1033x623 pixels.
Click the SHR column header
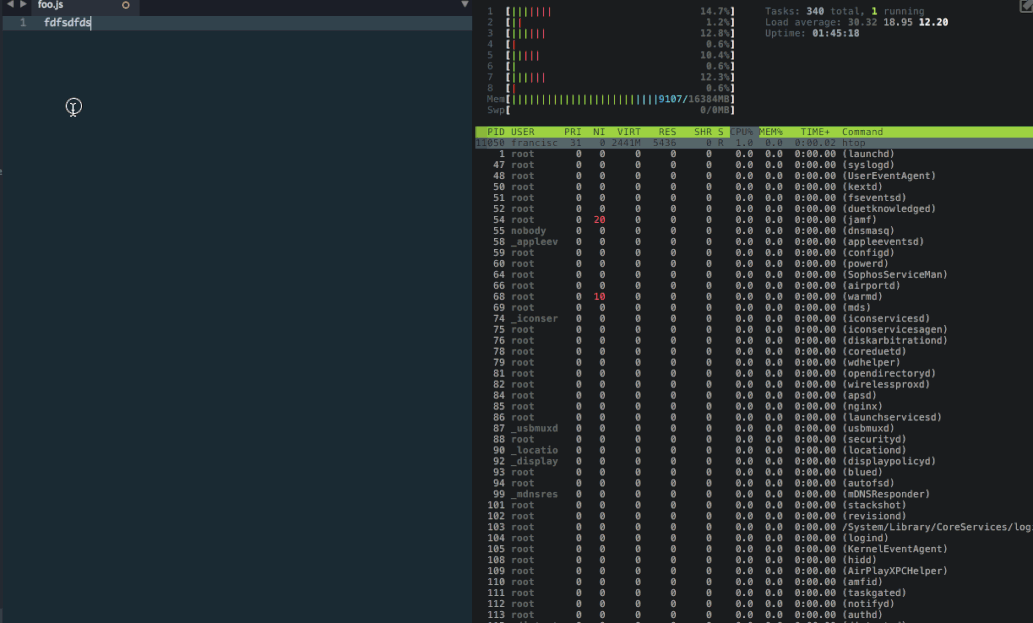tap(703, 132)
